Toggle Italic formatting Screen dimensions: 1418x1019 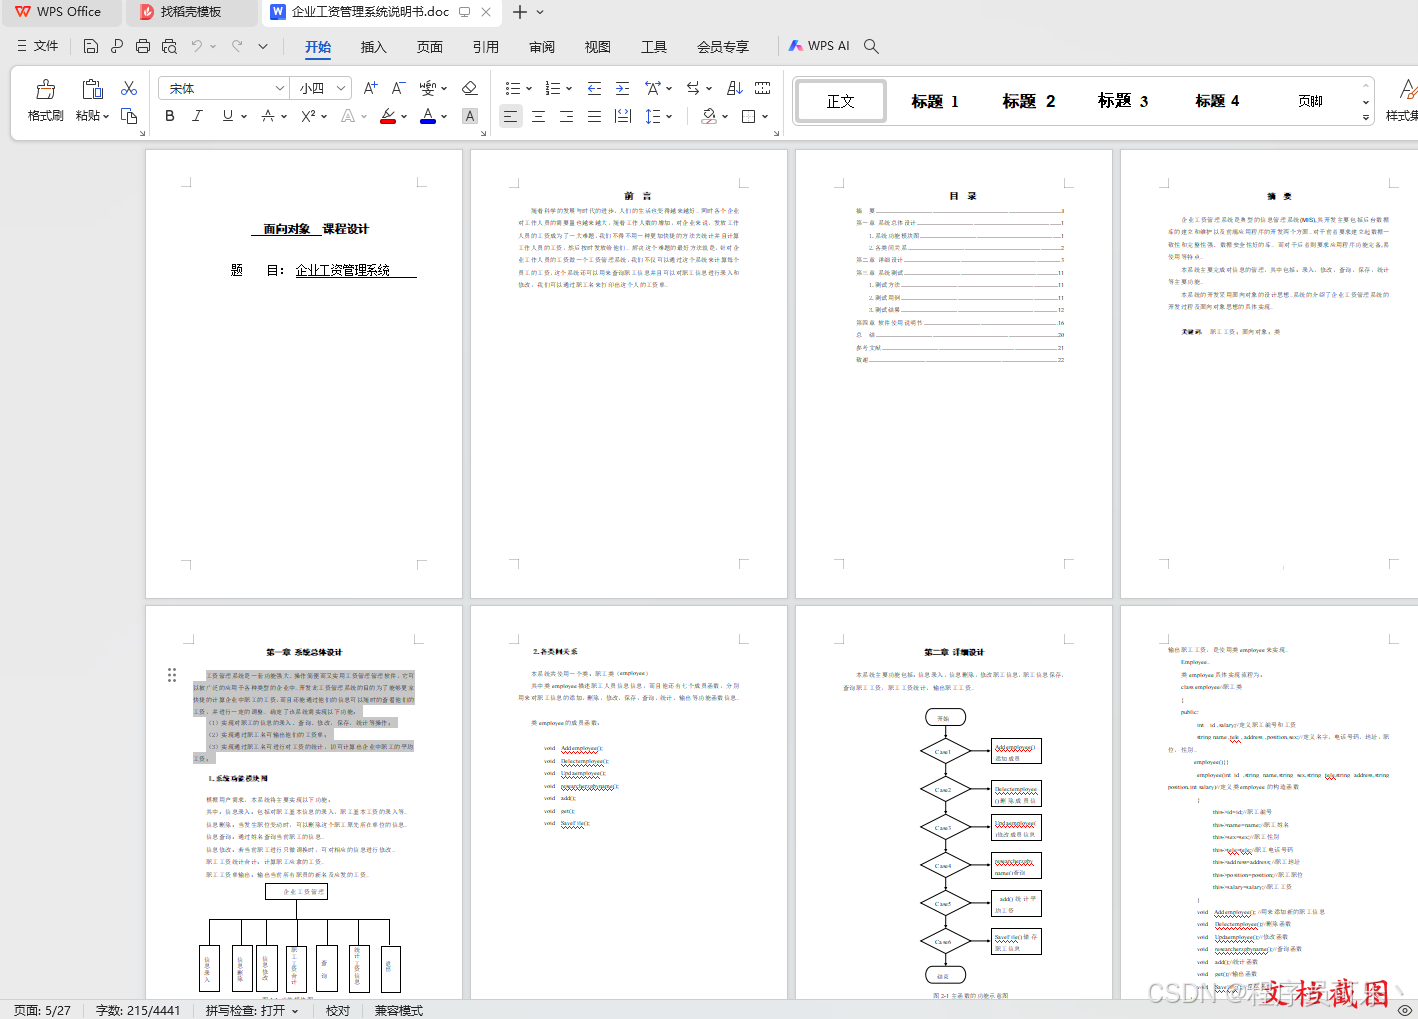pos(197,116)
